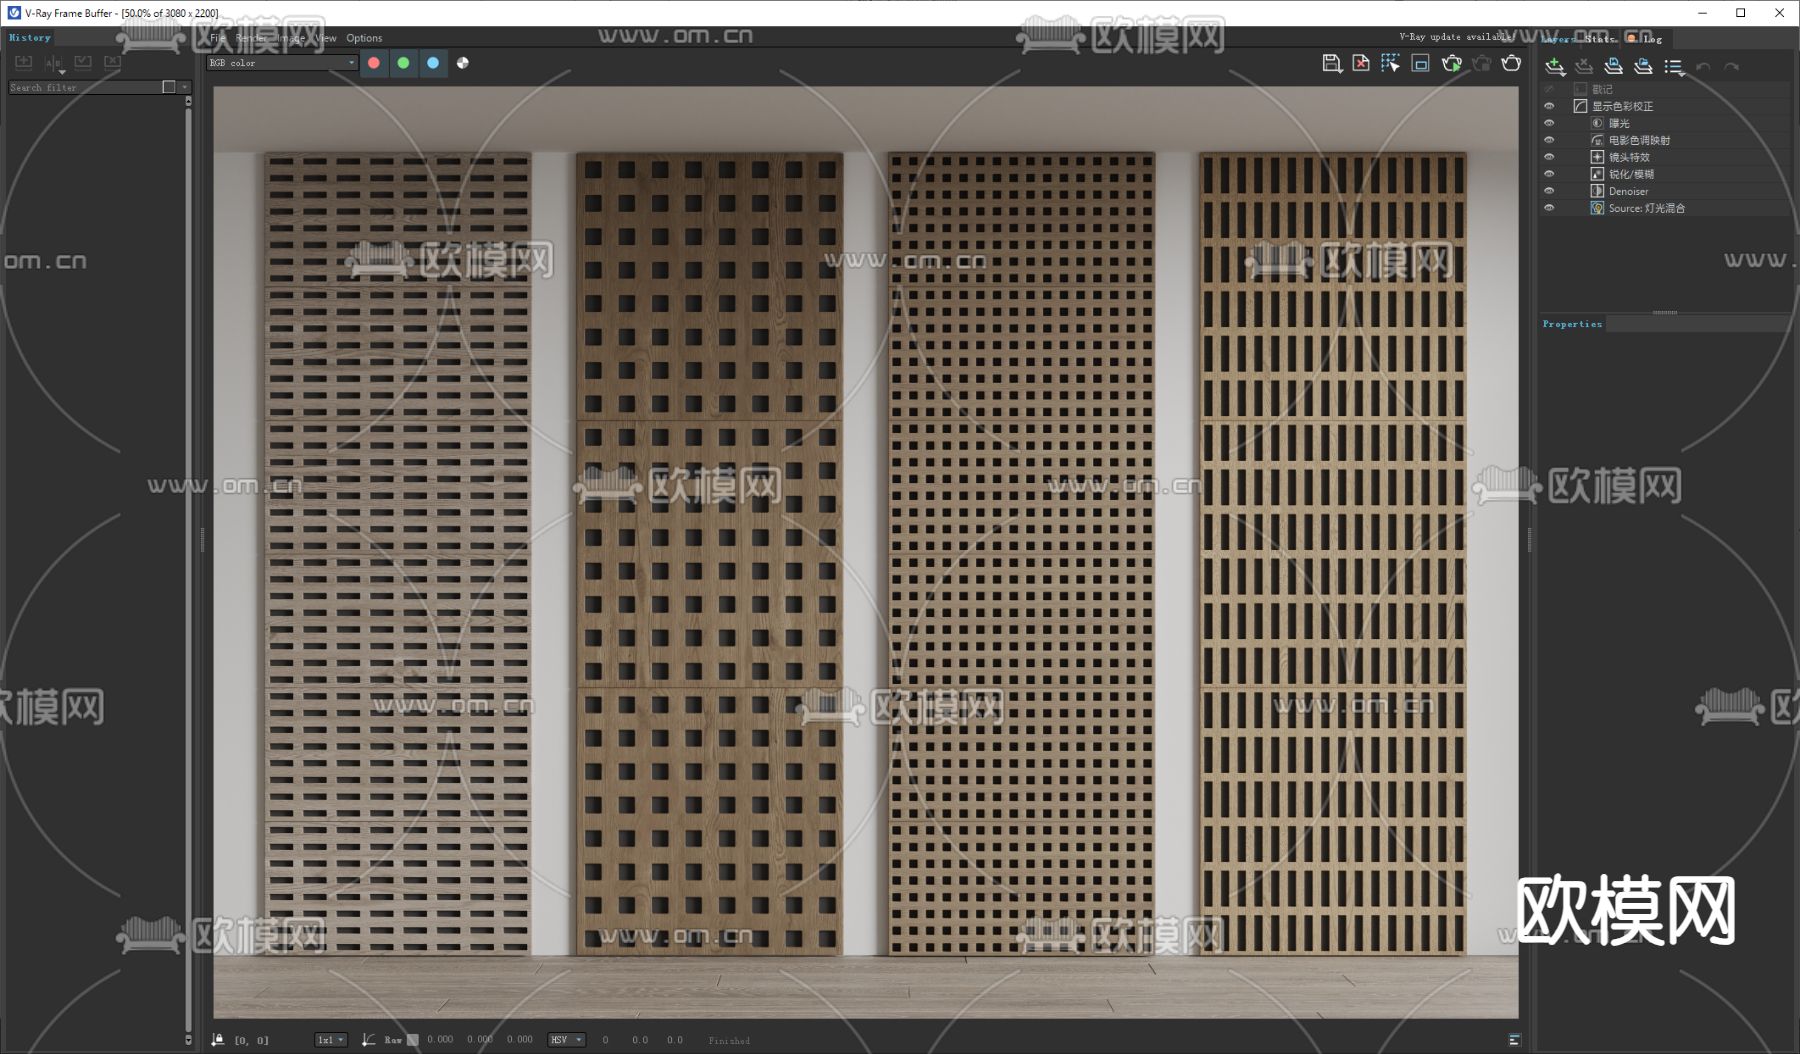The width and height of the screenshot is (1800, 1054).
Task: Toggle visibility of 曝光 layer
Action: tap(1549, 123)
